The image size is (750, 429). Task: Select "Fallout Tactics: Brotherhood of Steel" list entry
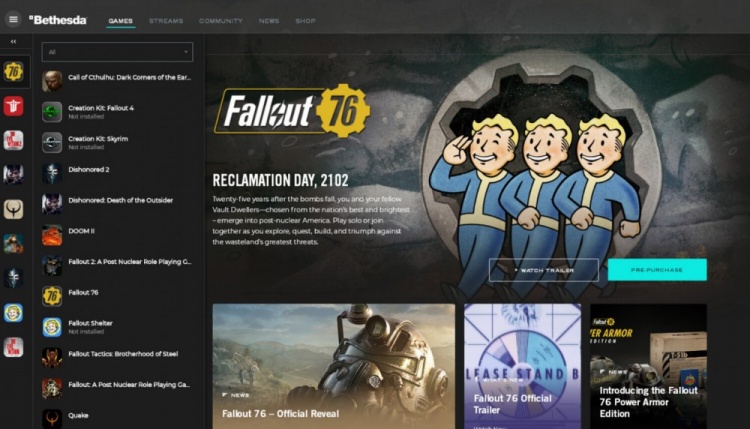117,358
